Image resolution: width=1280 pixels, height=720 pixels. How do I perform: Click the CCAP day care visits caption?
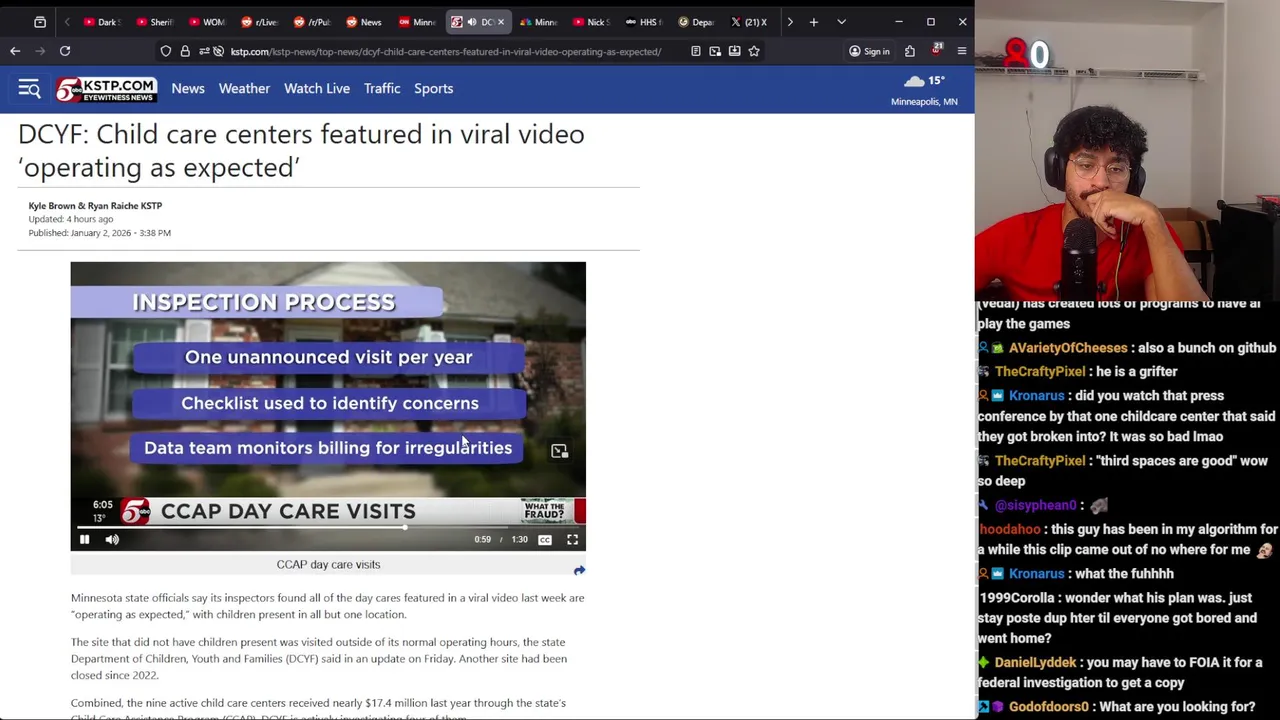328,565
